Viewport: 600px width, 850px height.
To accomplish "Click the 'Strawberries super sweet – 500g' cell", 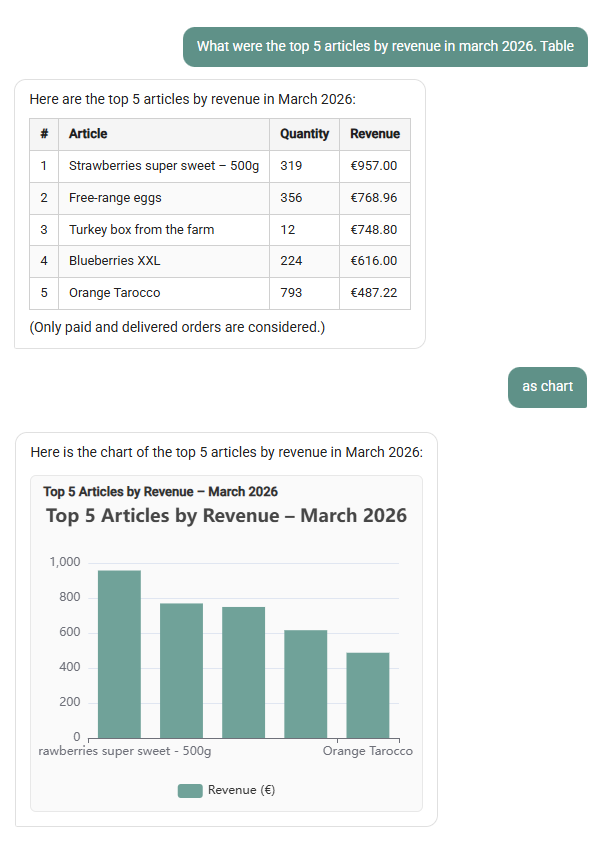I will tap(164, 166).
